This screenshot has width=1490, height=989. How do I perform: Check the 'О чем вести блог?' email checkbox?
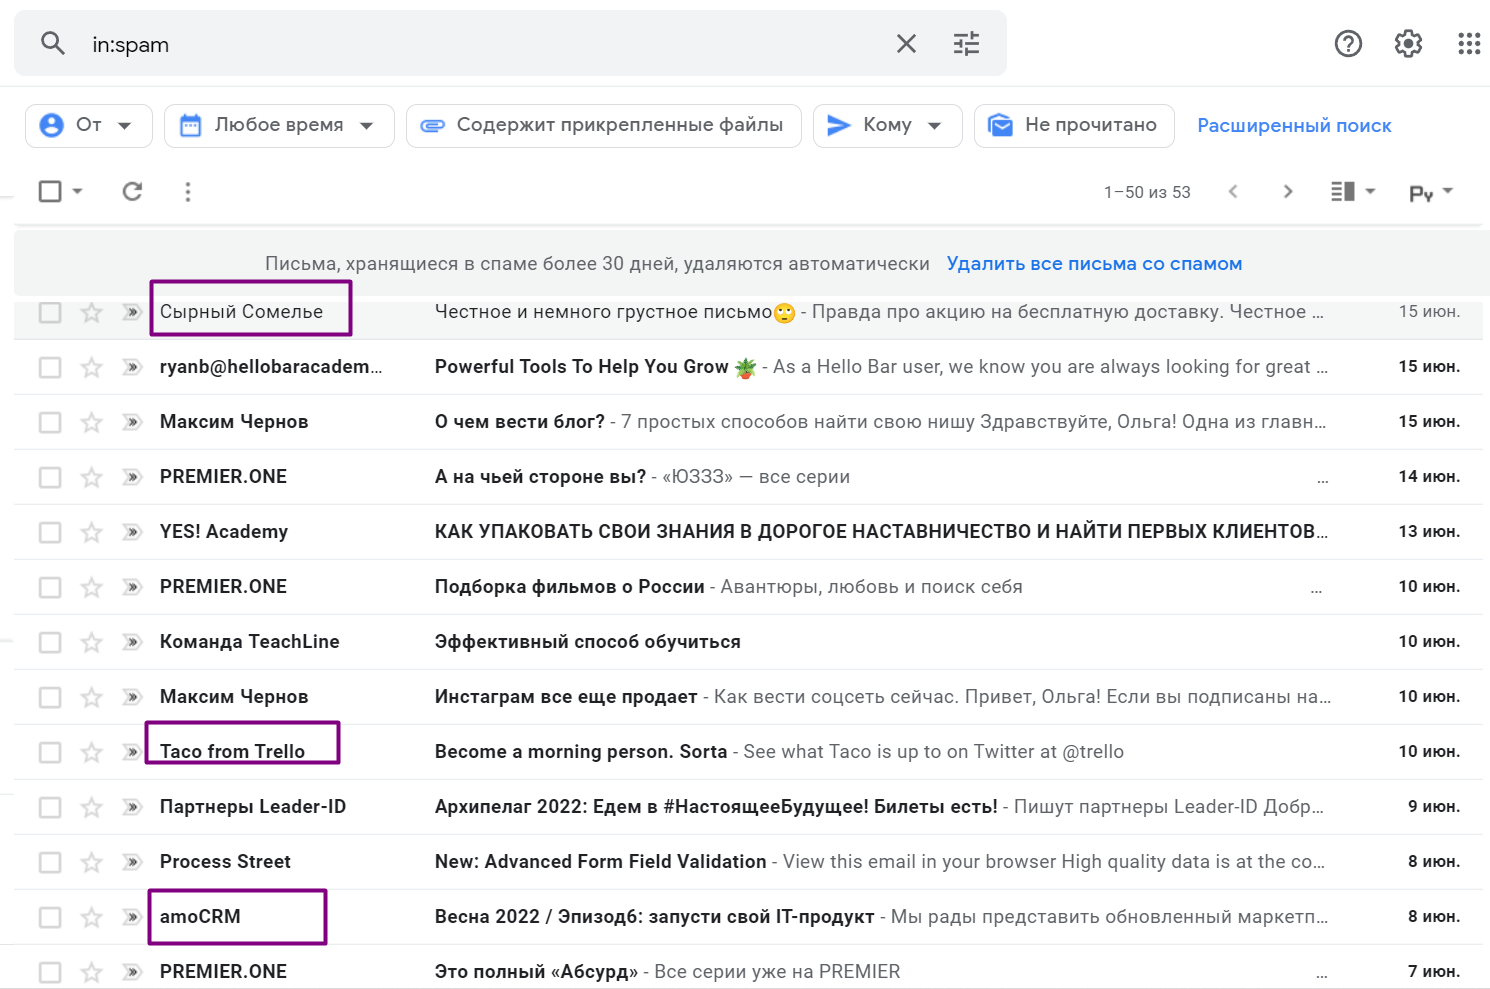point(50,422)
